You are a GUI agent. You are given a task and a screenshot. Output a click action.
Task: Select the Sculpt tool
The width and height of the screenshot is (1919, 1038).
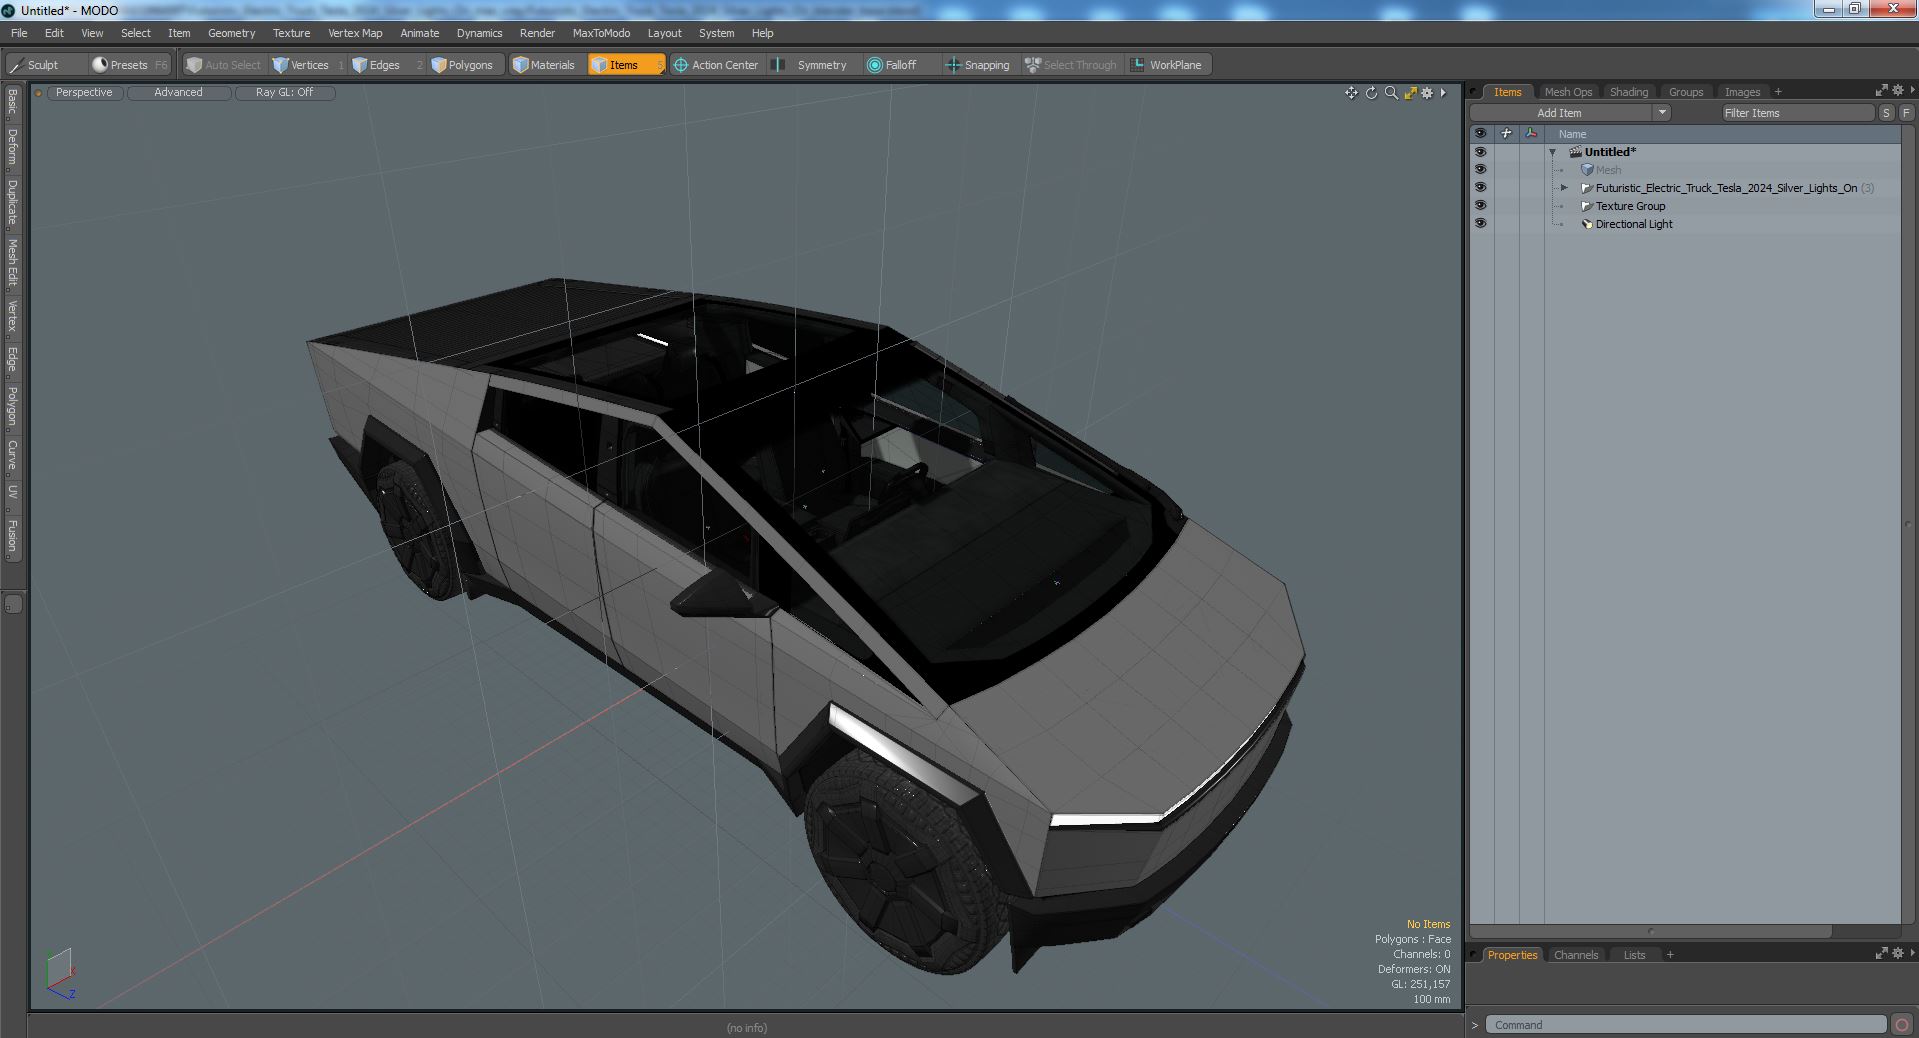[45, 65]
